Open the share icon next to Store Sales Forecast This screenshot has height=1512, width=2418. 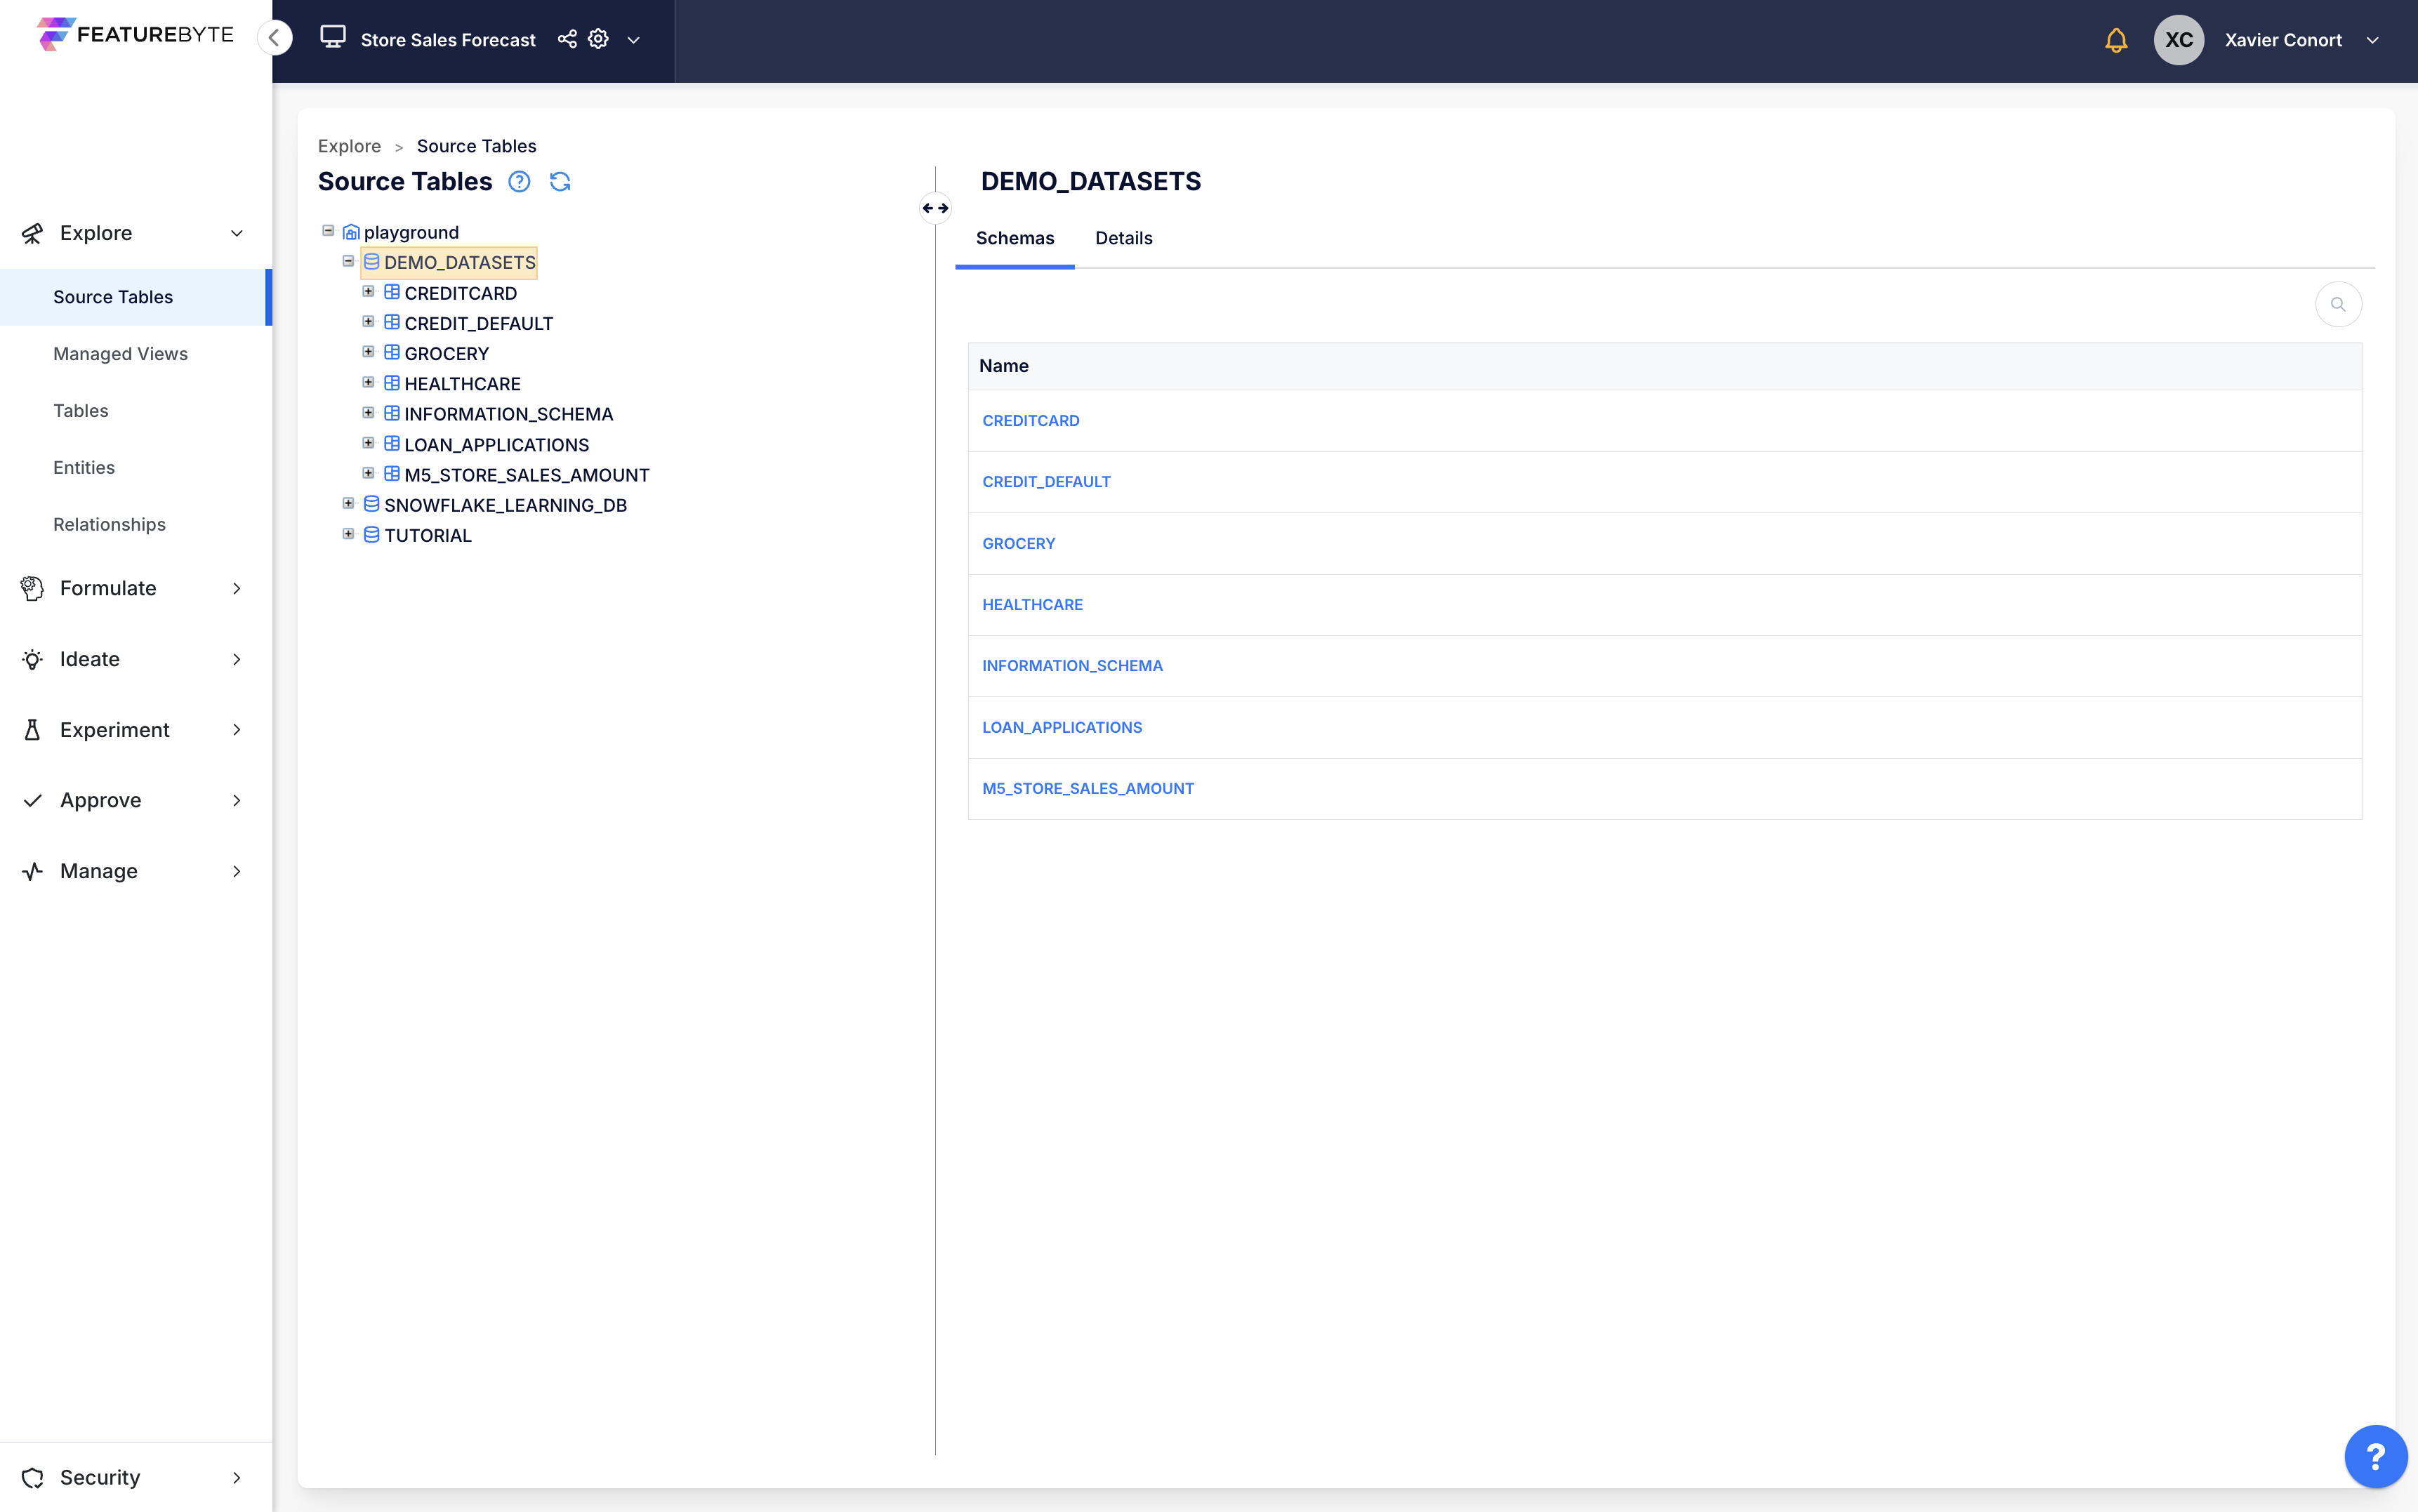pyautogui.click(x=567, y=39)
